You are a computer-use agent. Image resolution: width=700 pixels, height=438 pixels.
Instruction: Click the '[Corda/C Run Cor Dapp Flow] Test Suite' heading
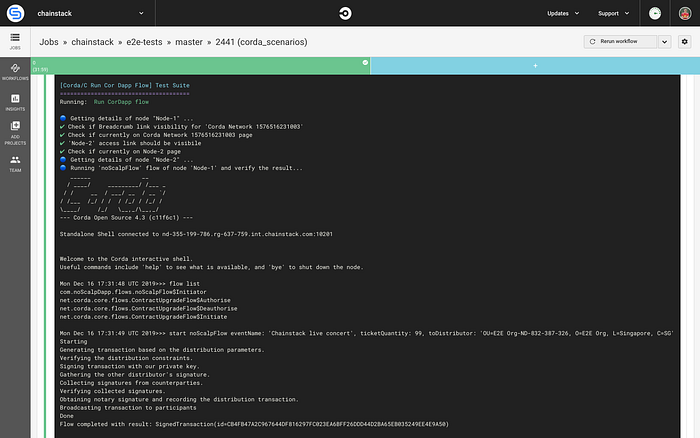click(x=125, y=85)
